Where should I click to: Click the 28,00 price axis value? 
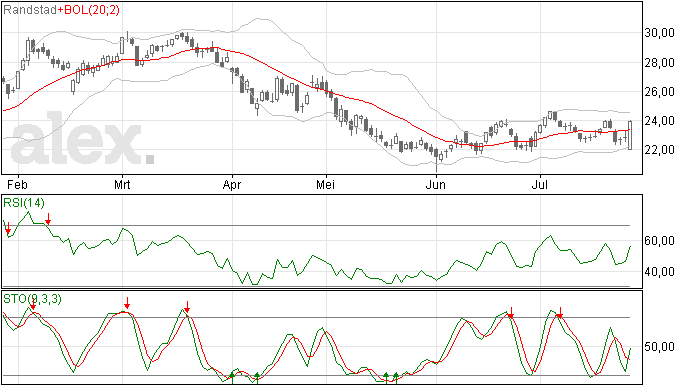click(x=659, y=63)
